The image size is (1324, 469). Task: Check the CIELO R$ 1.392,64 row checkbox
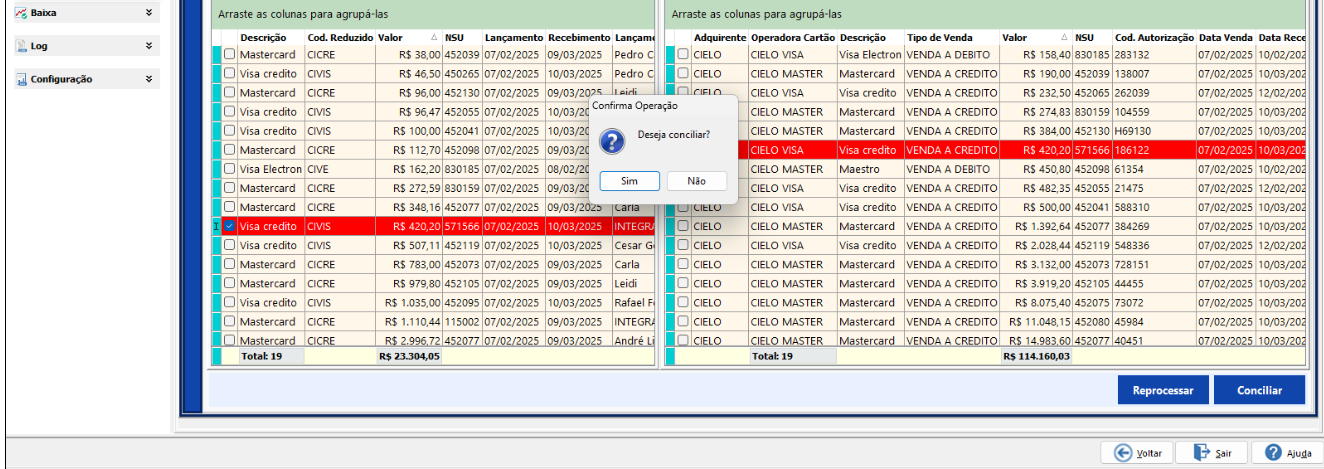[683, 227]
